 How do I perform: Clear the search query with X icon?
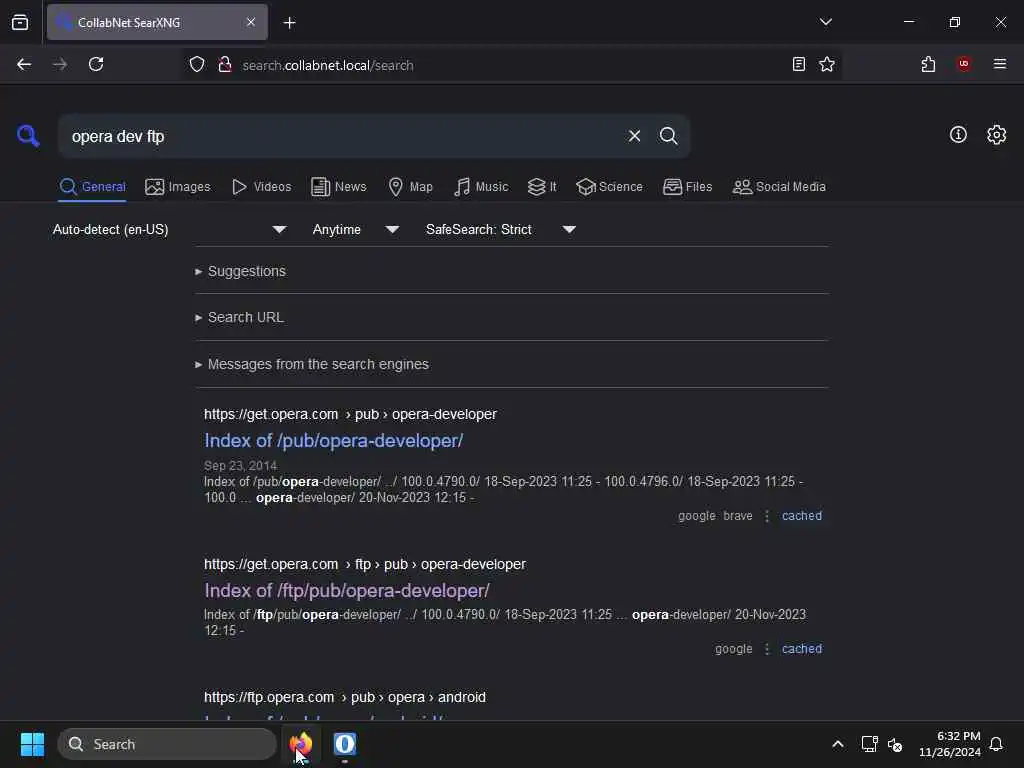pos(634,136)
